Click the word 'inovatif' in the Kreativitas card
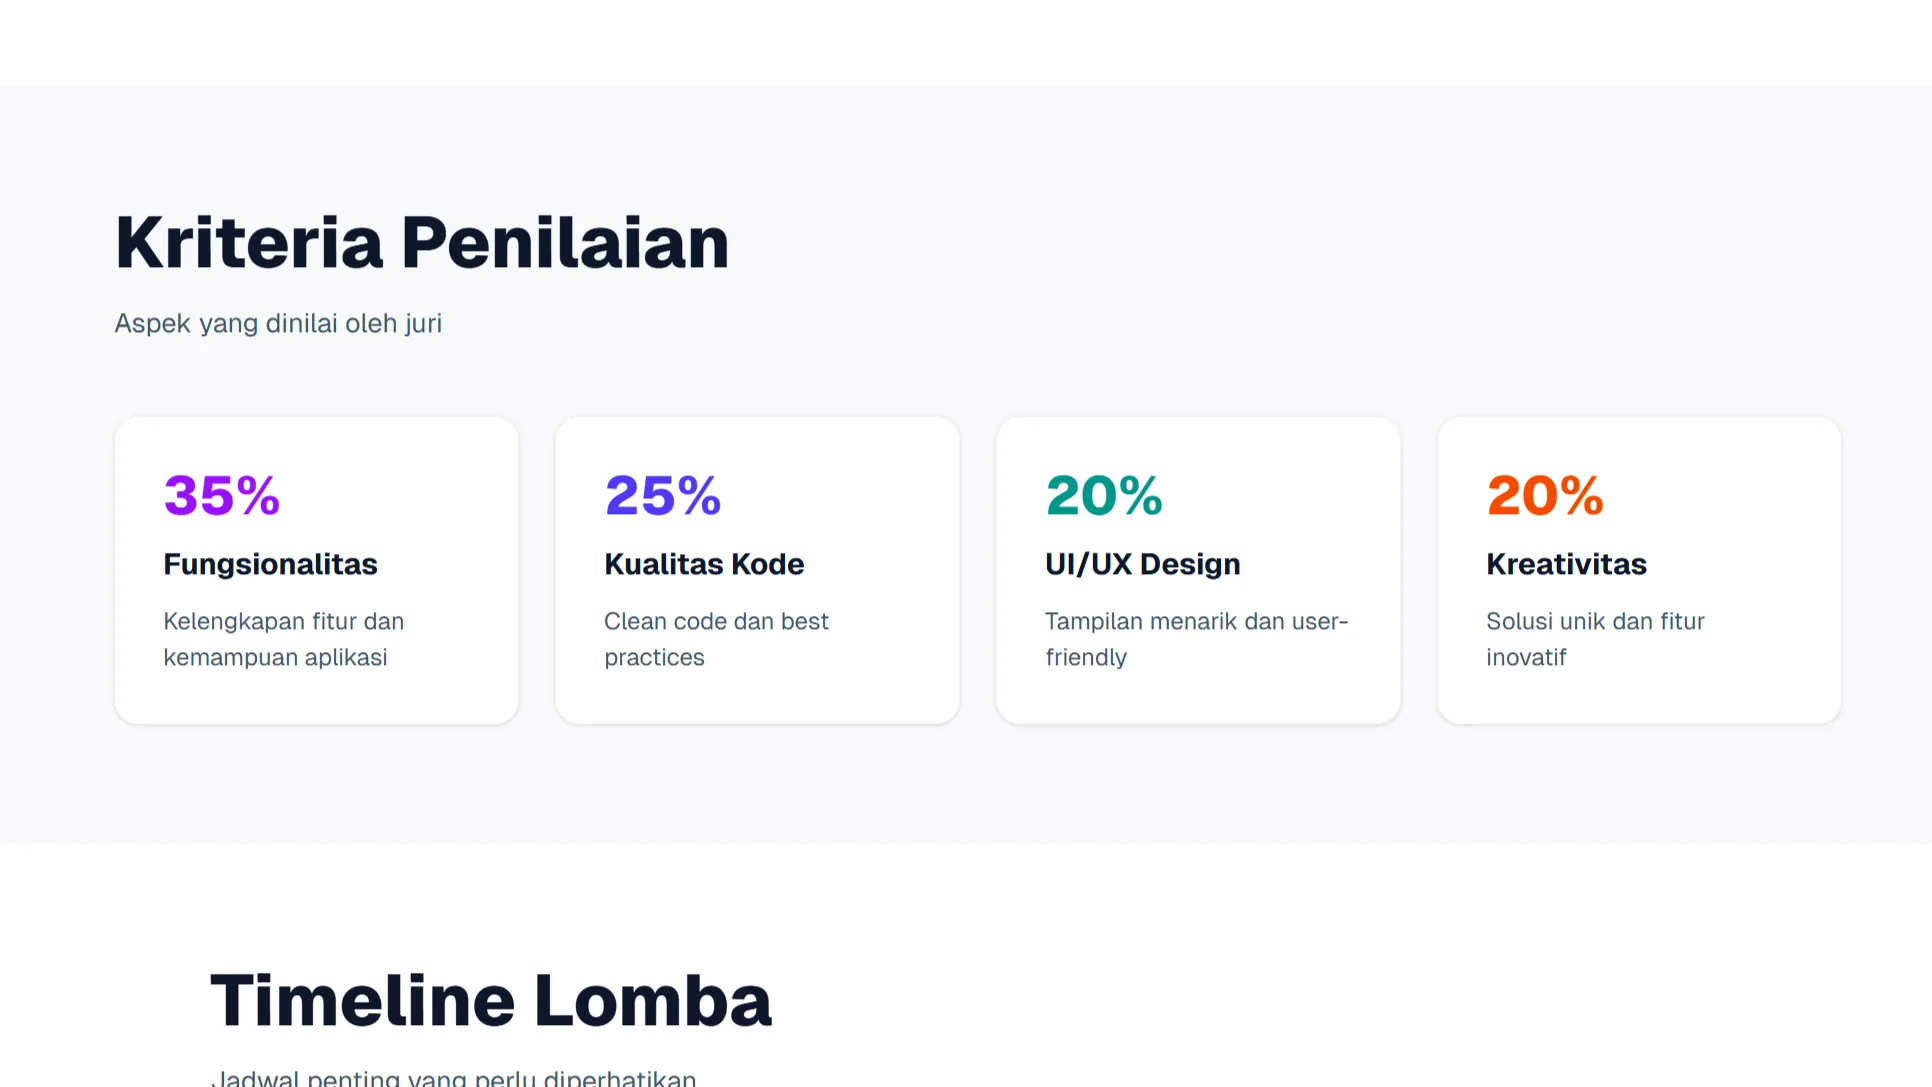 click(x=1526, y=658)
